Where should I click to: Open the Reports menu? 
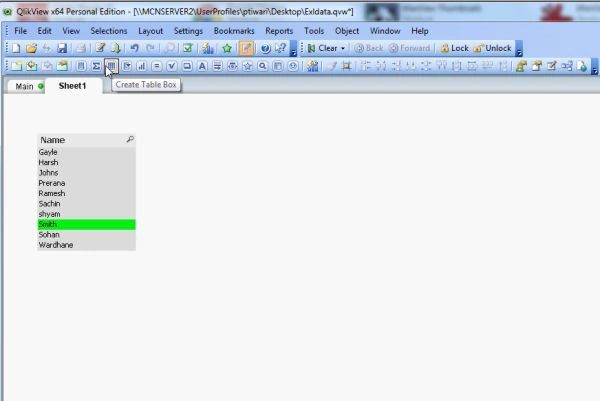click(279, 31)
